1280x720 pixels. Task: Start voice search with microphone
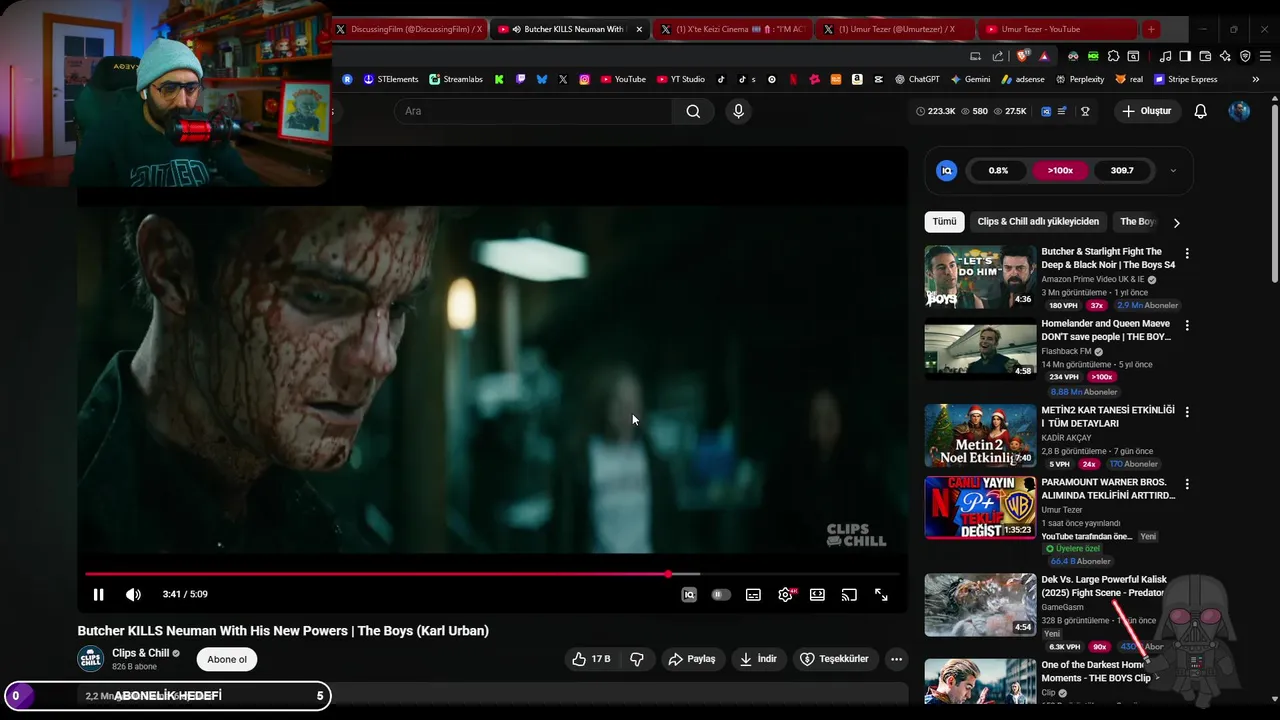click(738, 111)
